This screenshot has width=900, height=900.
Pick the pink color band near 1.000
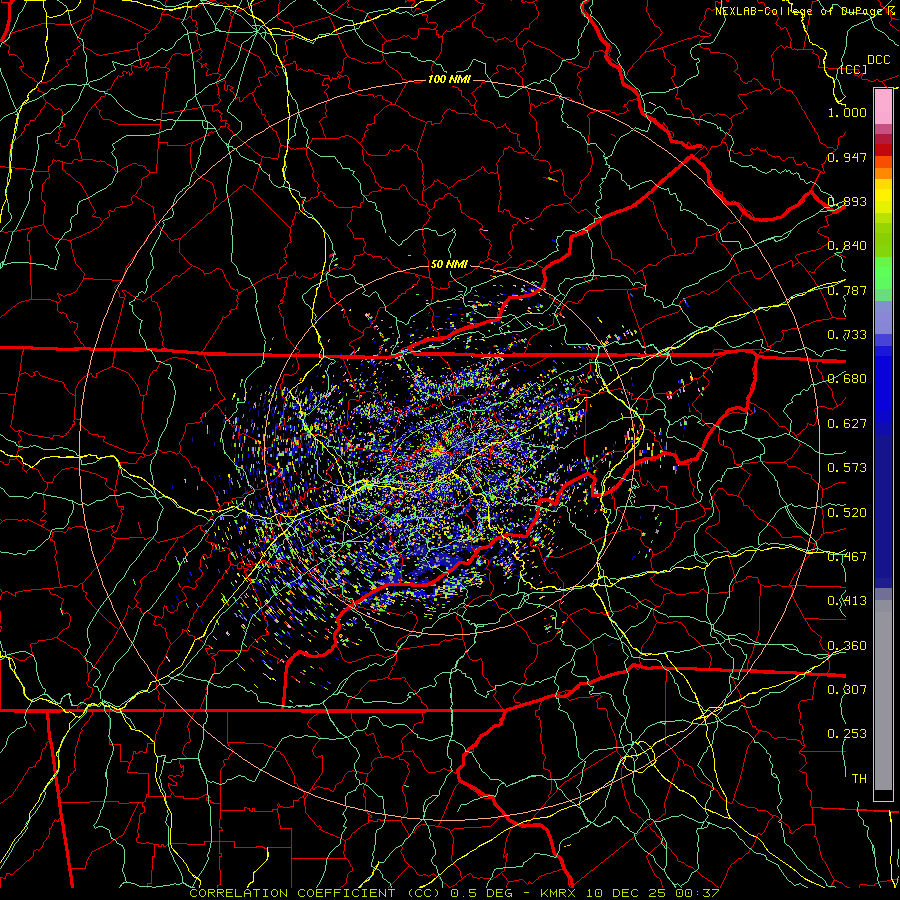(883, 107)
